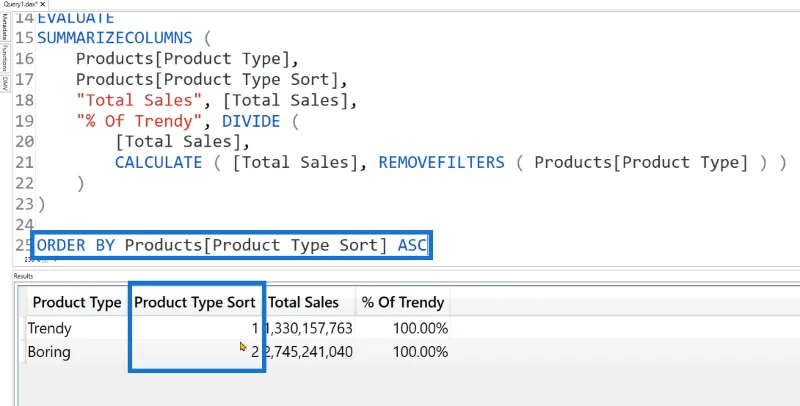The height and width of the screenshot is (406, 800).
Task: Click the "% Of Trendy" string literal
Action: (x=139, y=121)
